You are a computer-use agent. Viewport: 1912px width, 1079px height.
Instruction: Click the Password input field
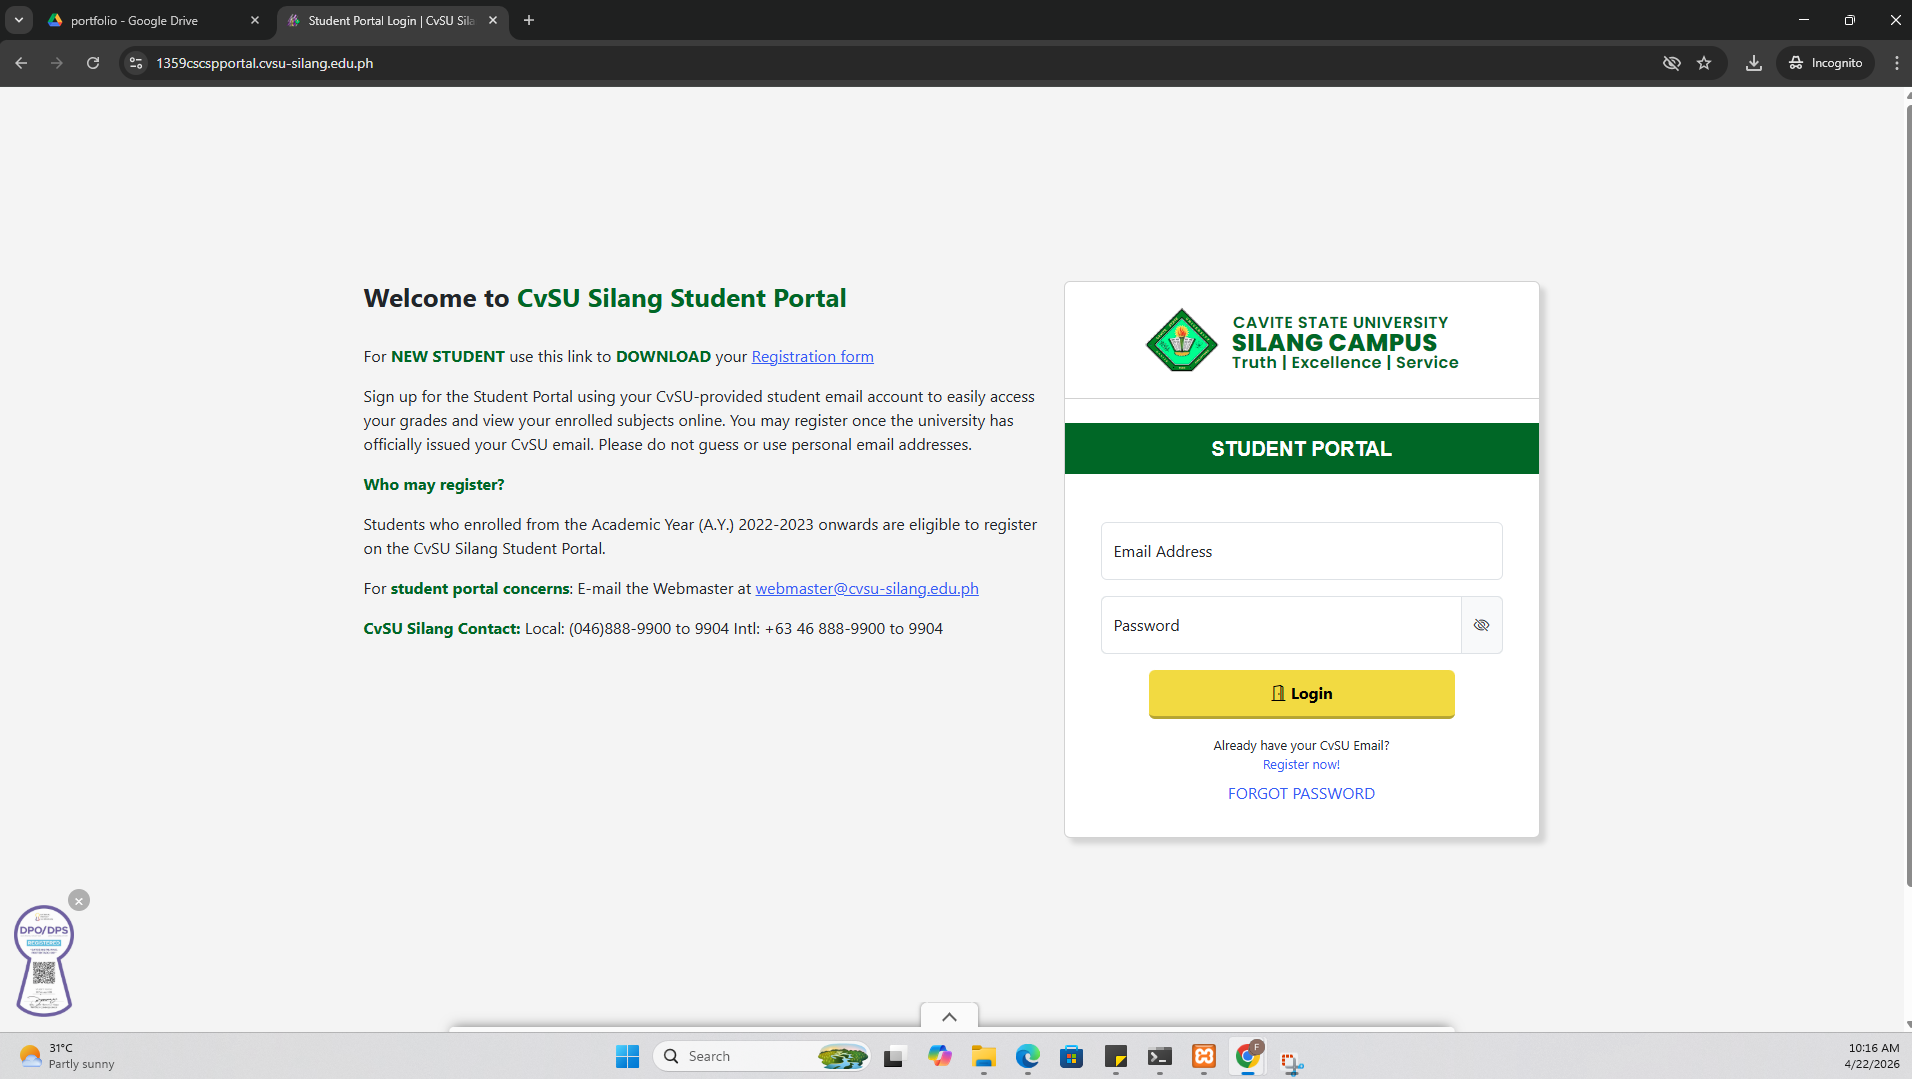click(x=1281, y=625)
